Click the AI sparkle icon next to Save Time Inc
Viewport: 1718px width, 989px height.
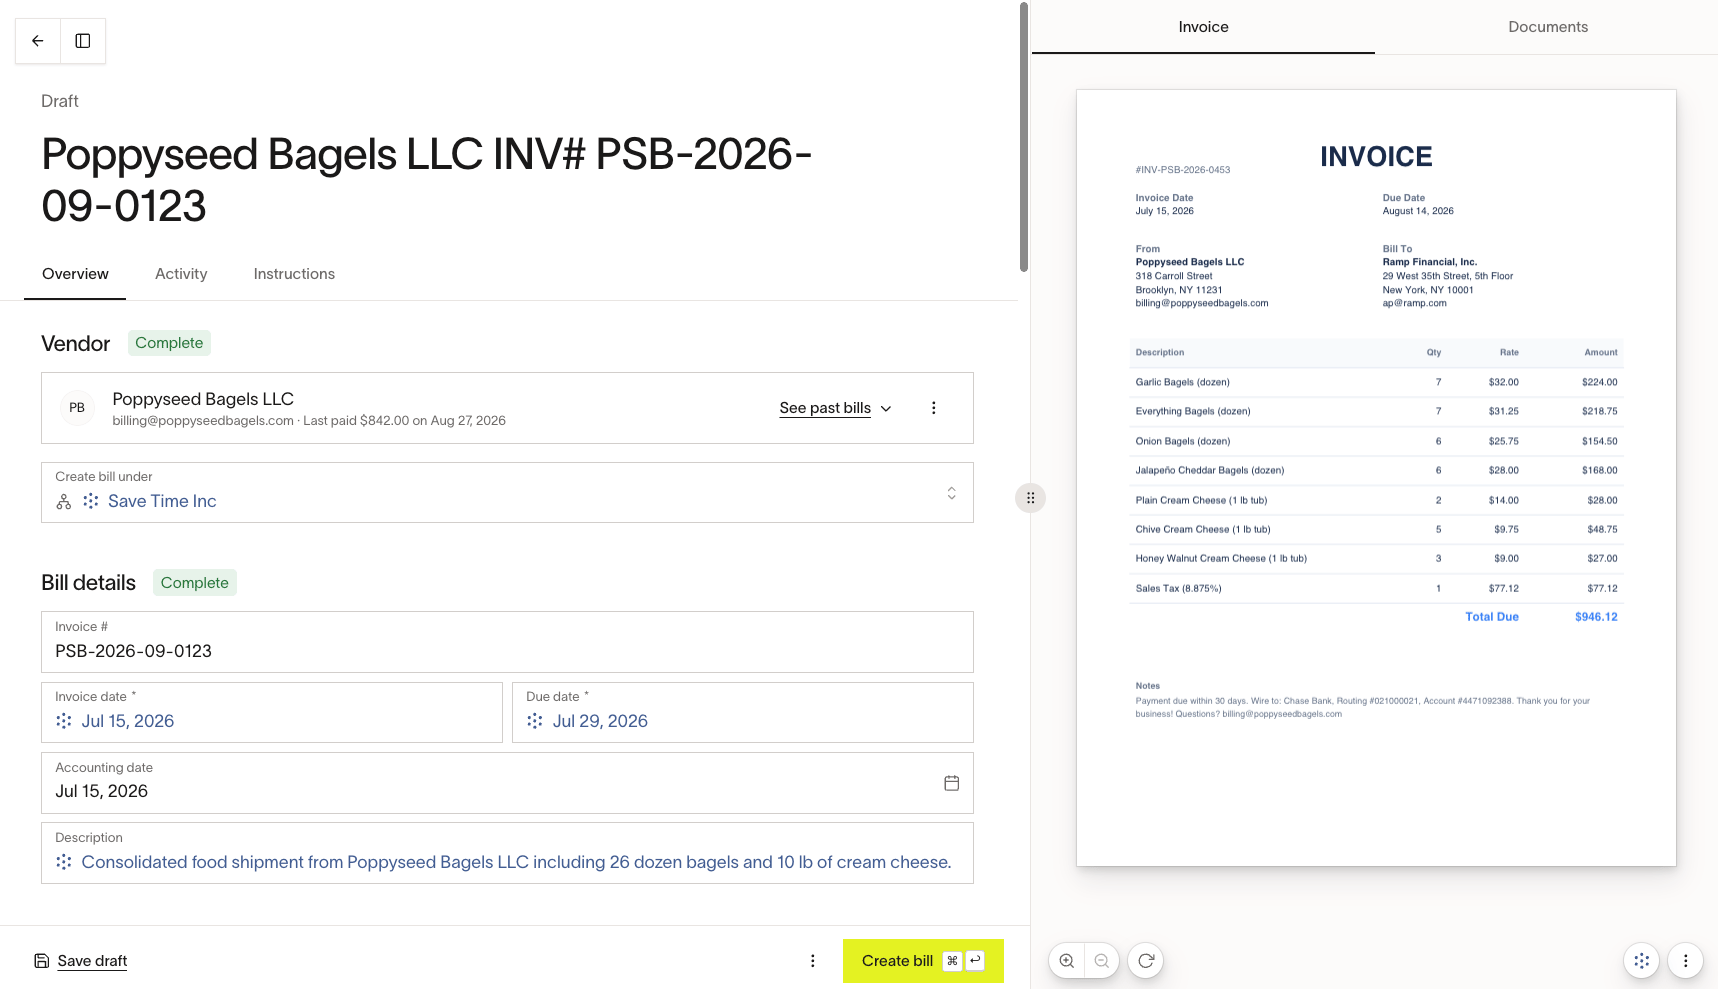click(x=91, y=501)
